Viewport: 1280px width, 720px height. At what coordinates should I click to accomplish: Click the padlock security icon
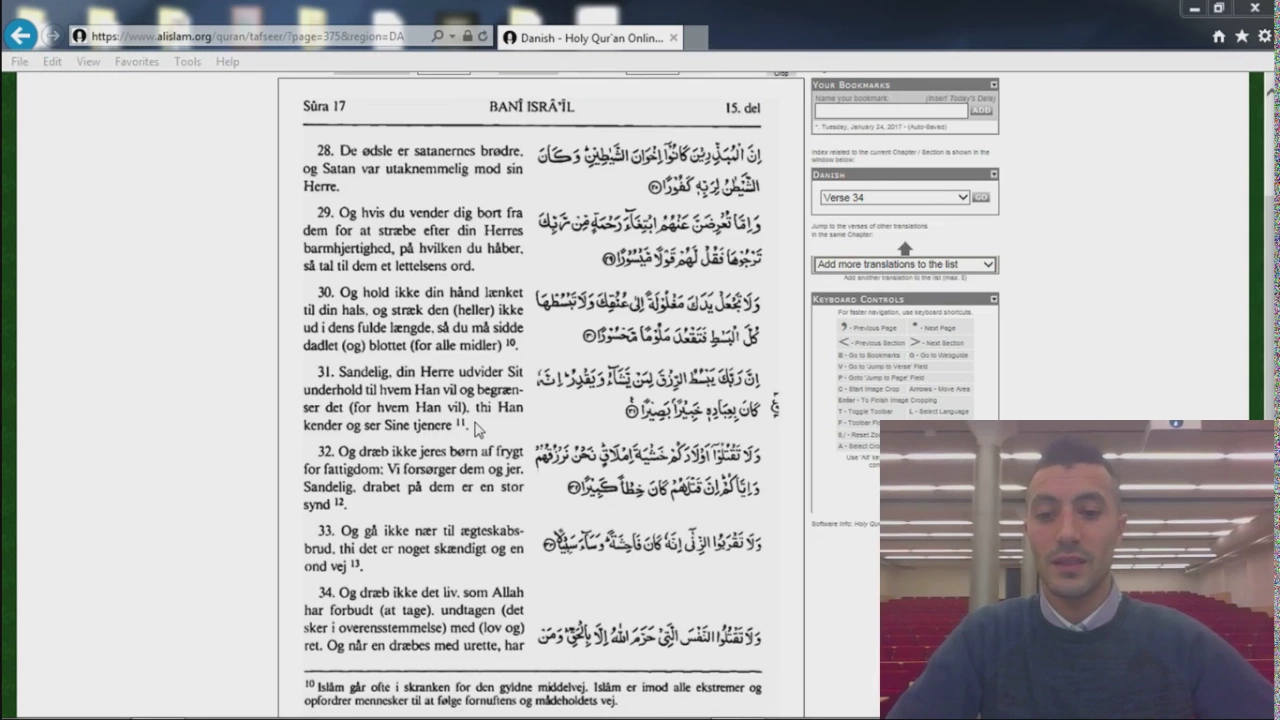coord(467,36)
